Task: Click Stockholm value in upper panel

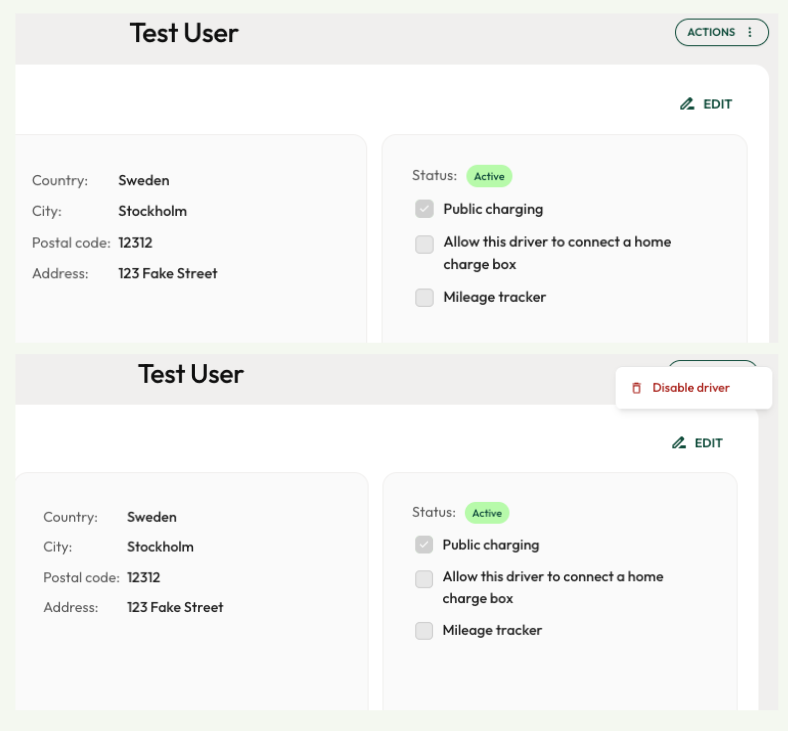Action: (153, 211)
